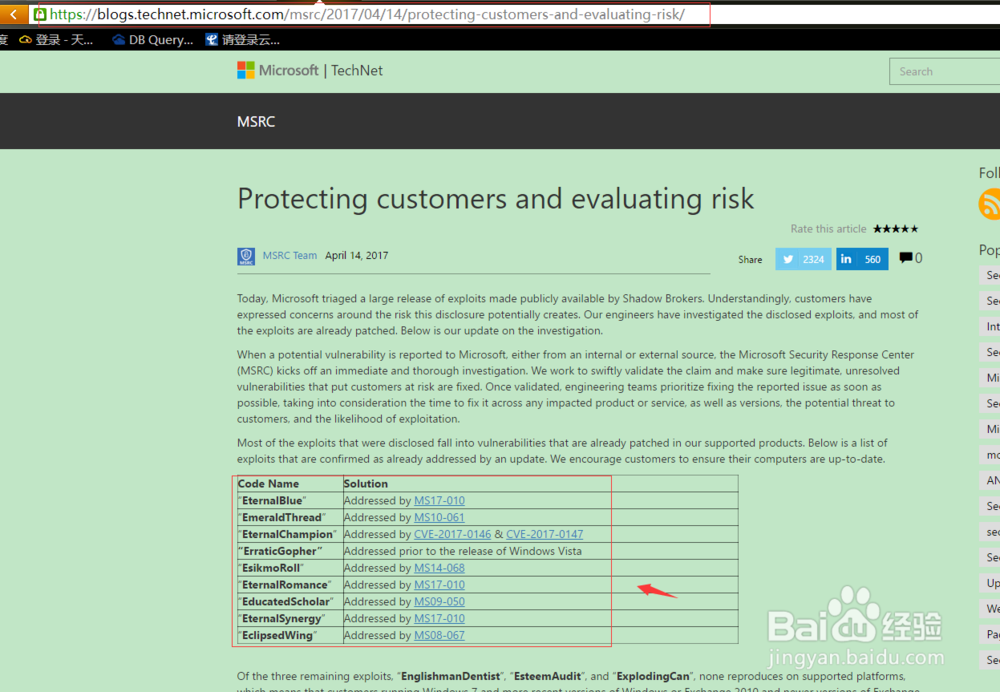Click the April 14, 2017 date text
This screenshot has height=692, width=1000.
(357, 255)
